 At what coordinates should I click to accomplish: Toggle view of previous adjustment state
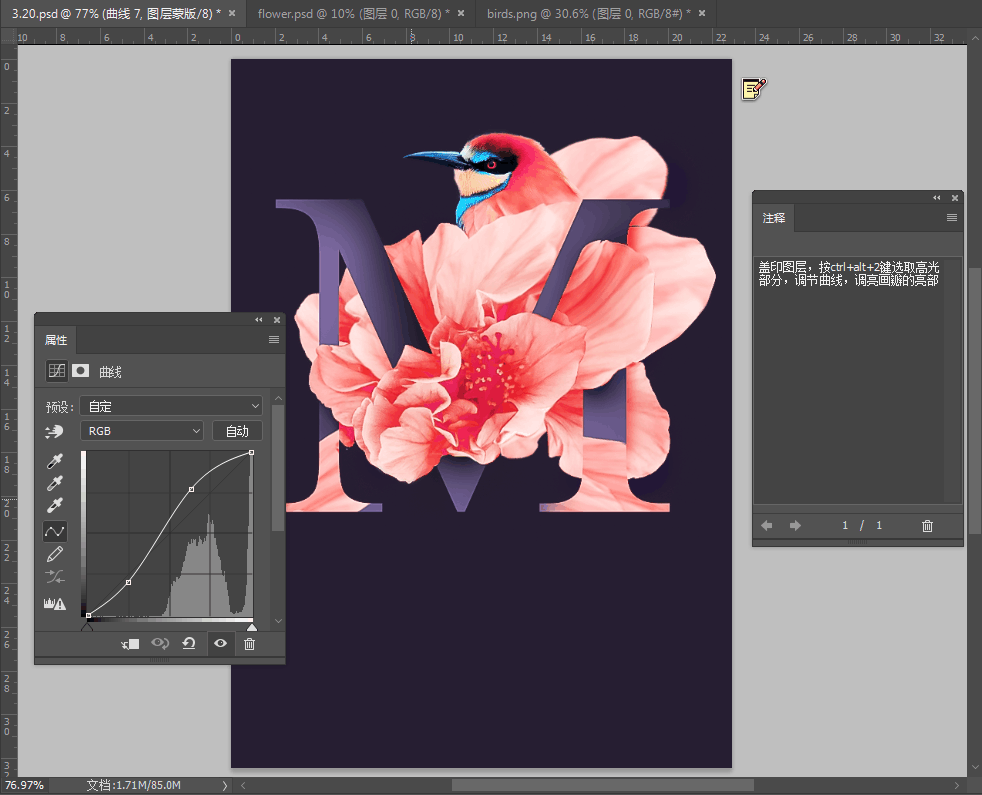pos(160,643)
